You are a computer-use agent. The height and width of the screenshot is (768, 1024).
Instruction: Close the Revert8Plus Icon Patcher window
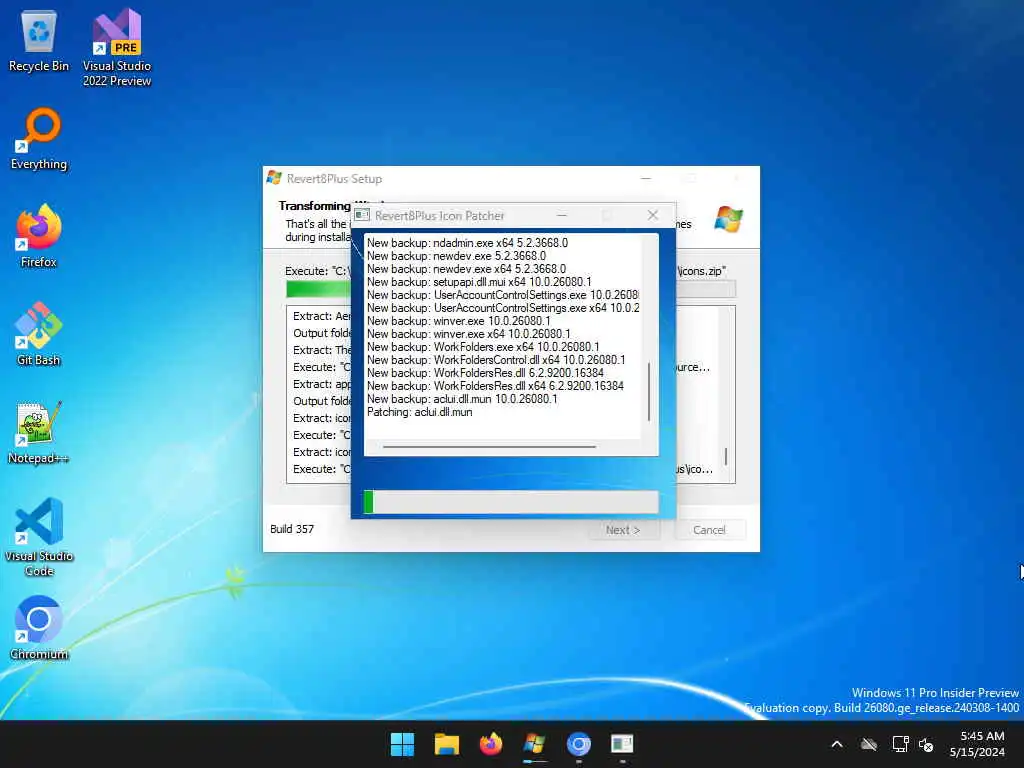pos(652,215)
